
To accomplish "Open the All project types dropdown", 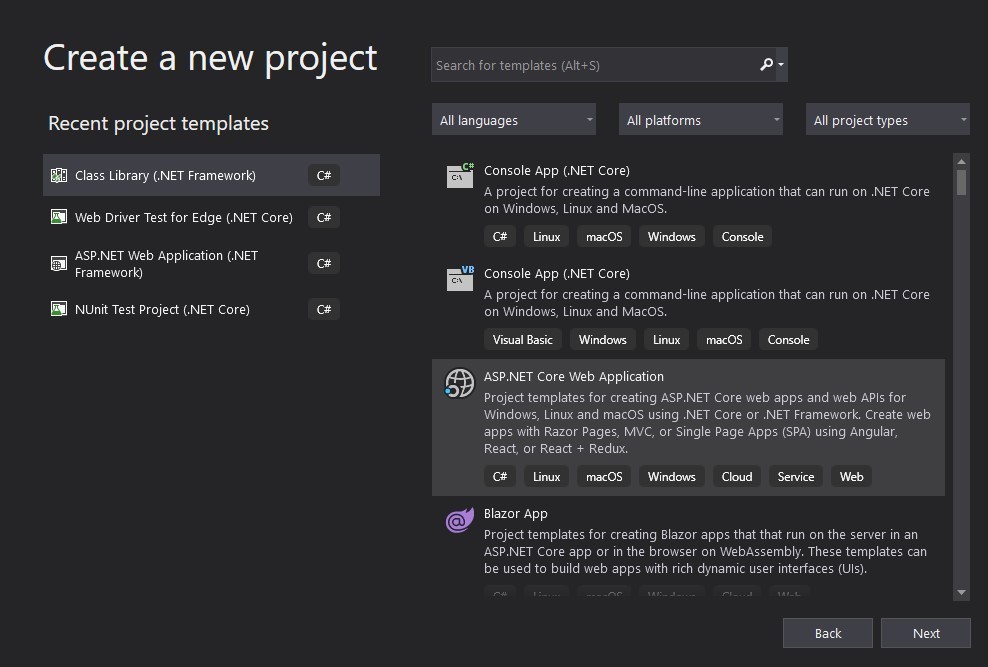I will tap(887, 120).
